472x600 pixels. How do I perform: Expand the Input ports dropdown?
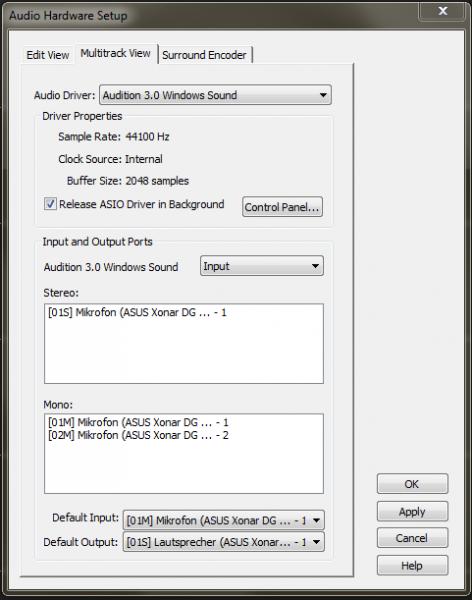[261, 266]
